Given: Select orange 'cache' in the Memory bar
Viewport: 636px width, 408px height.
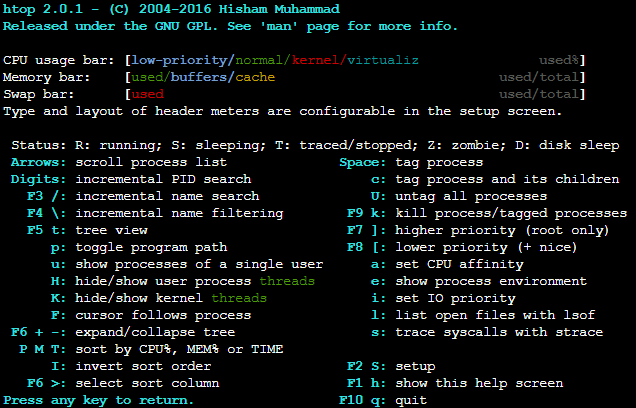Looking at the screenshot, I should (255, 77).
